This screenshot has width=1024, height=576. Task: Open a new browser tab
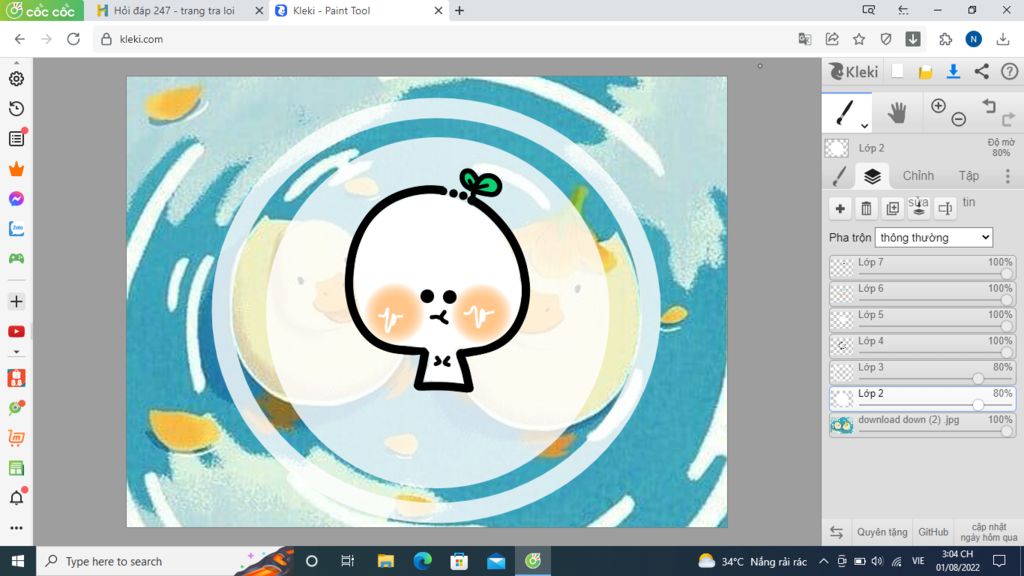click(x=460, y=10)
